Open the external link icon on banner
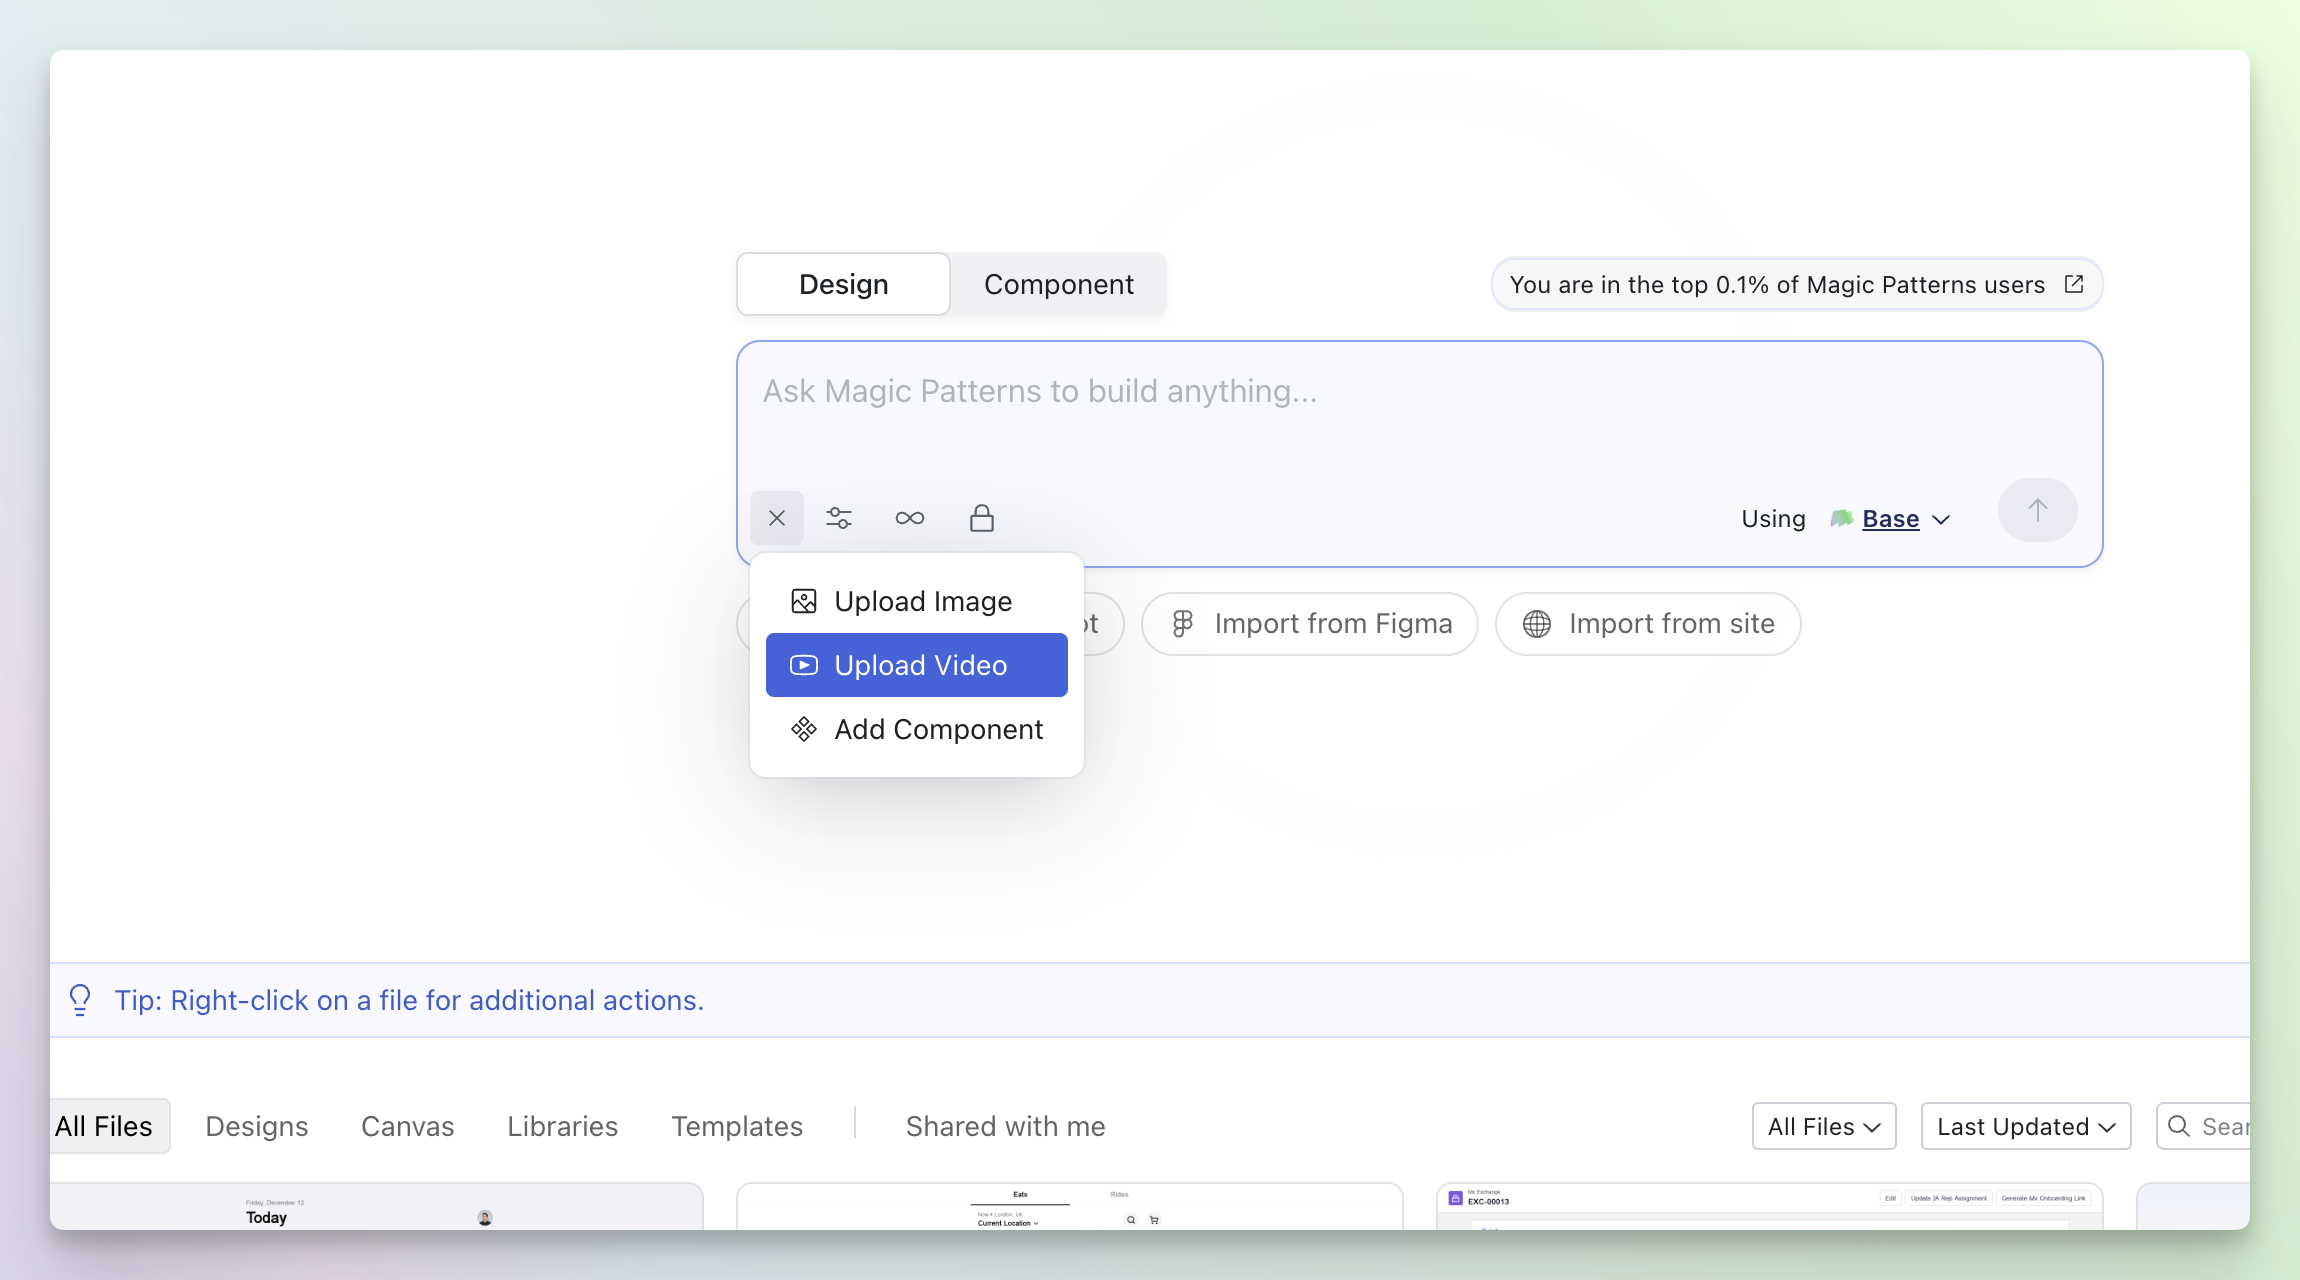Screen dimensions: 2300x1280 tap(2074, 284)
